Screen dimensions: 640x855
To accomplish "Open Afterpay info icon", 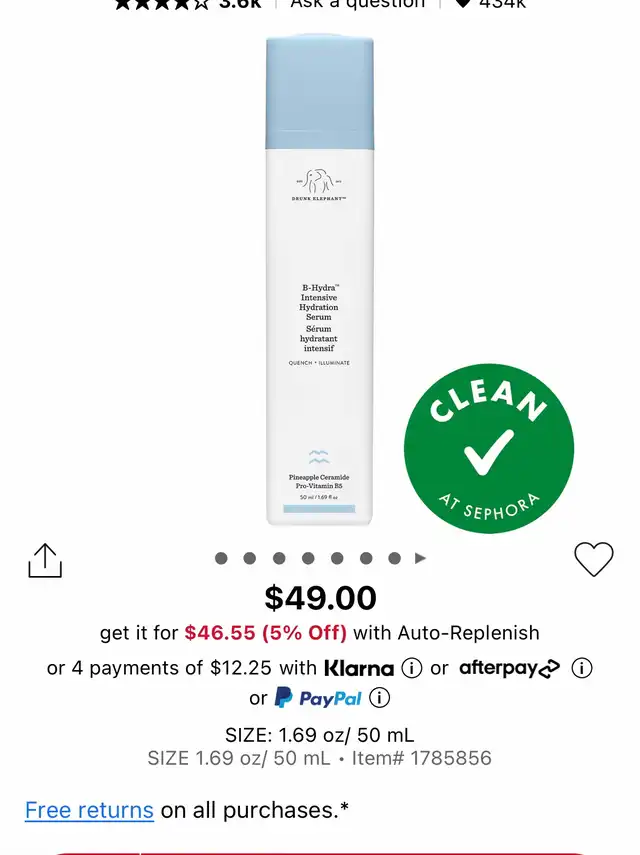I will click(582, 668).
